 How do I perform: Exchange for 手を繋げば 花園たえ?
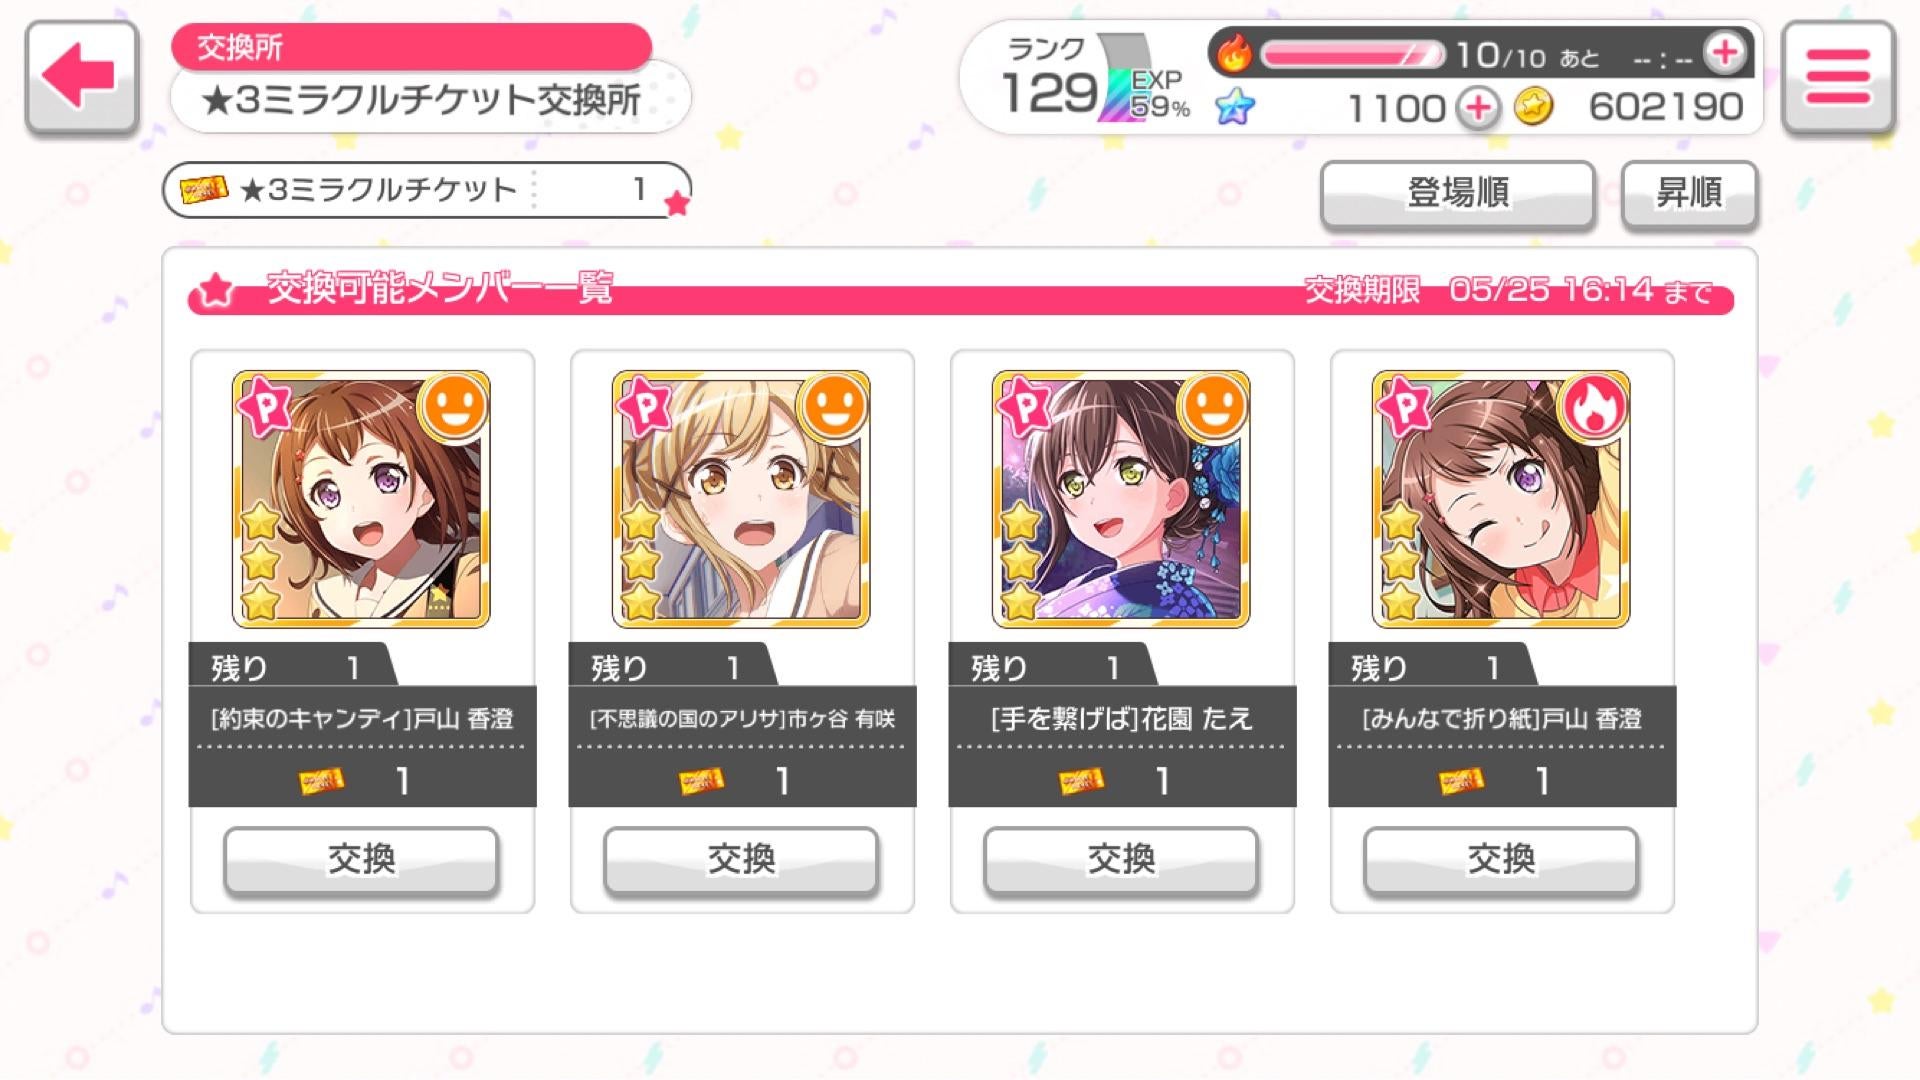[x=1121, y=859]
